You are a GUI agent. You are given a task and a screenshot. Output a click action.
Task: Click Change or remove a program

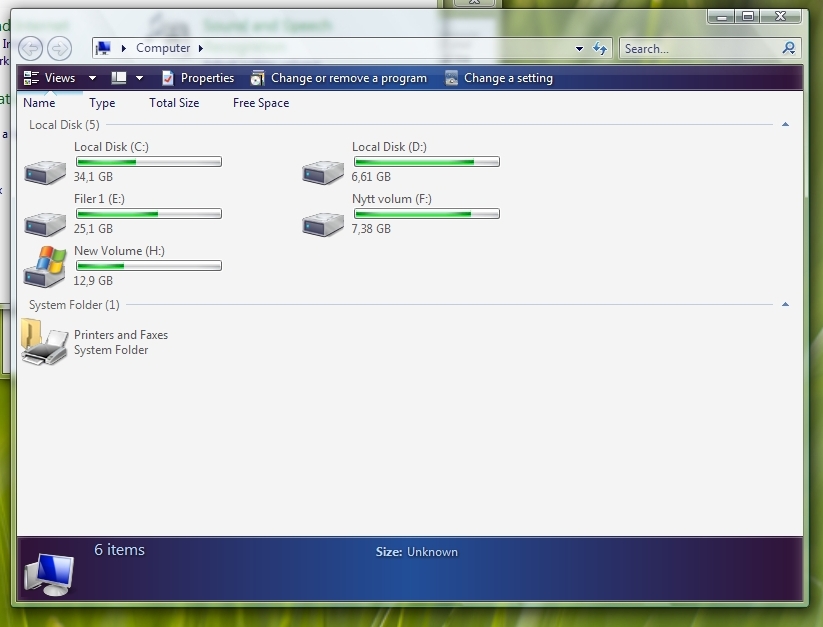coord(338,78)
